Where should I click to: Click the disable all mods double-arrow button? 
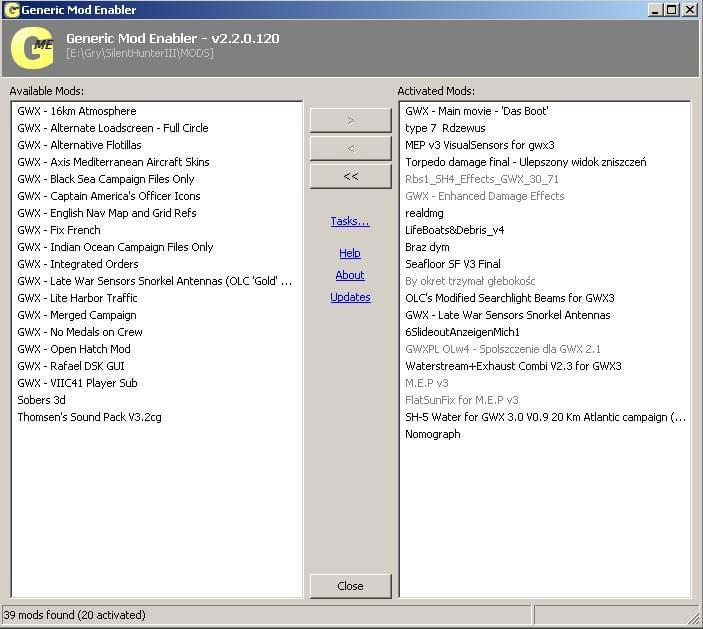pyautogui.click(x=350, y=176)
